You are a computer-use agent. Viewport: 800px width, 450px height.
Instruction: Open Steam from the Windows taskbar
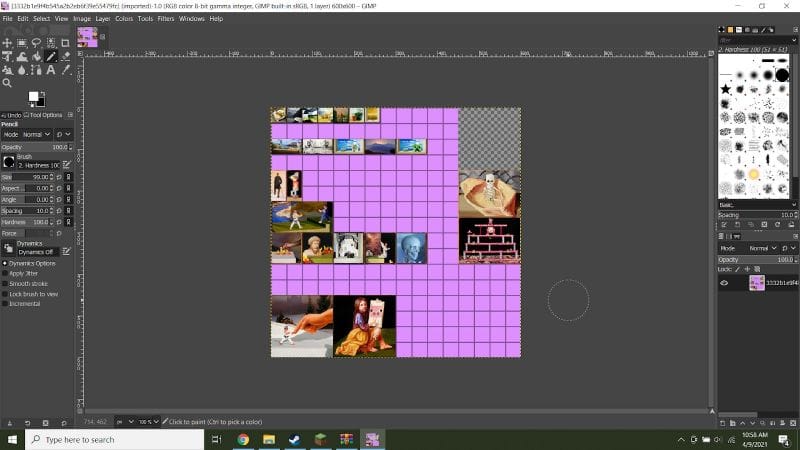(x=295, y=439)
